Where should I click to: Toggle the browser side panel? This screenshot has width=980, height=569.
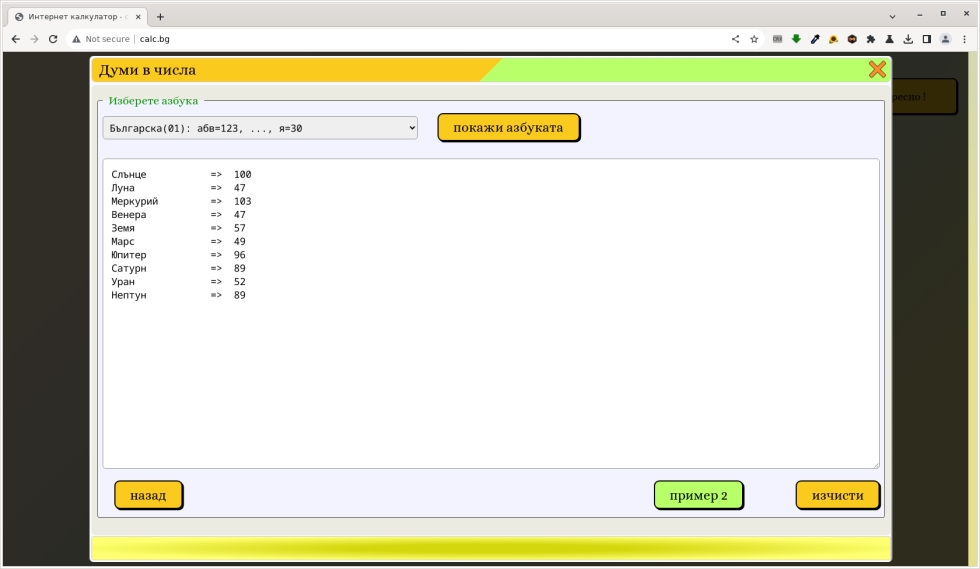927,39
